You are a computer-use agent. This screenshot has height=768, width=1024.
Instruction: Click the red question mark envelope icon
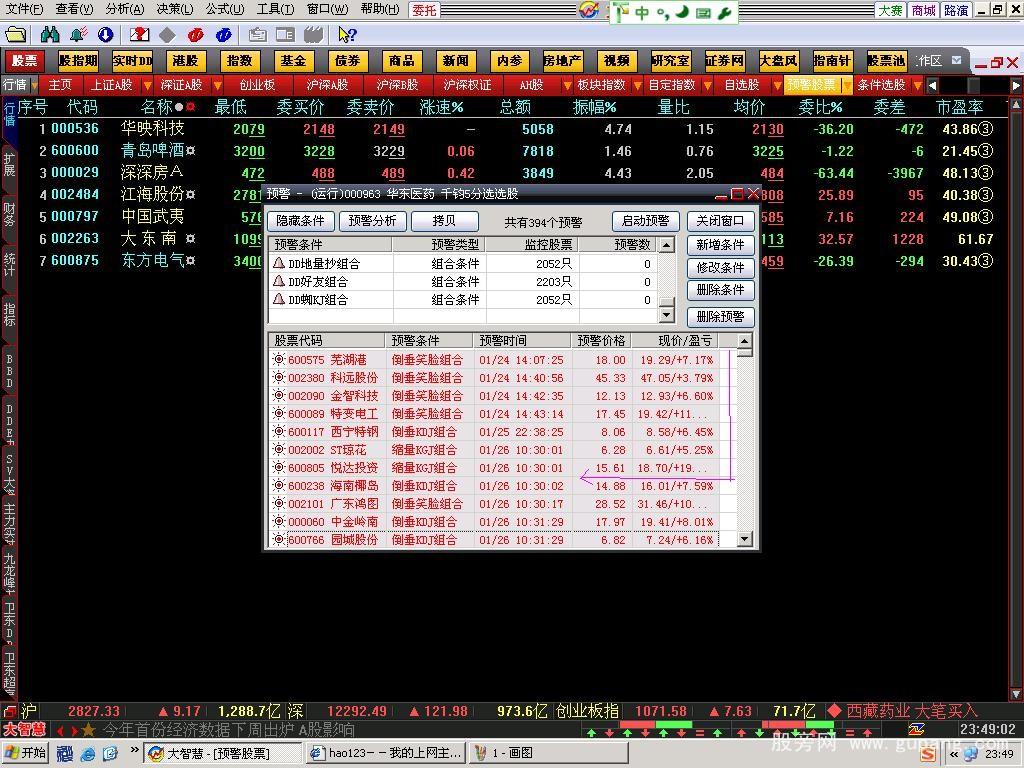tap(139, 35)
